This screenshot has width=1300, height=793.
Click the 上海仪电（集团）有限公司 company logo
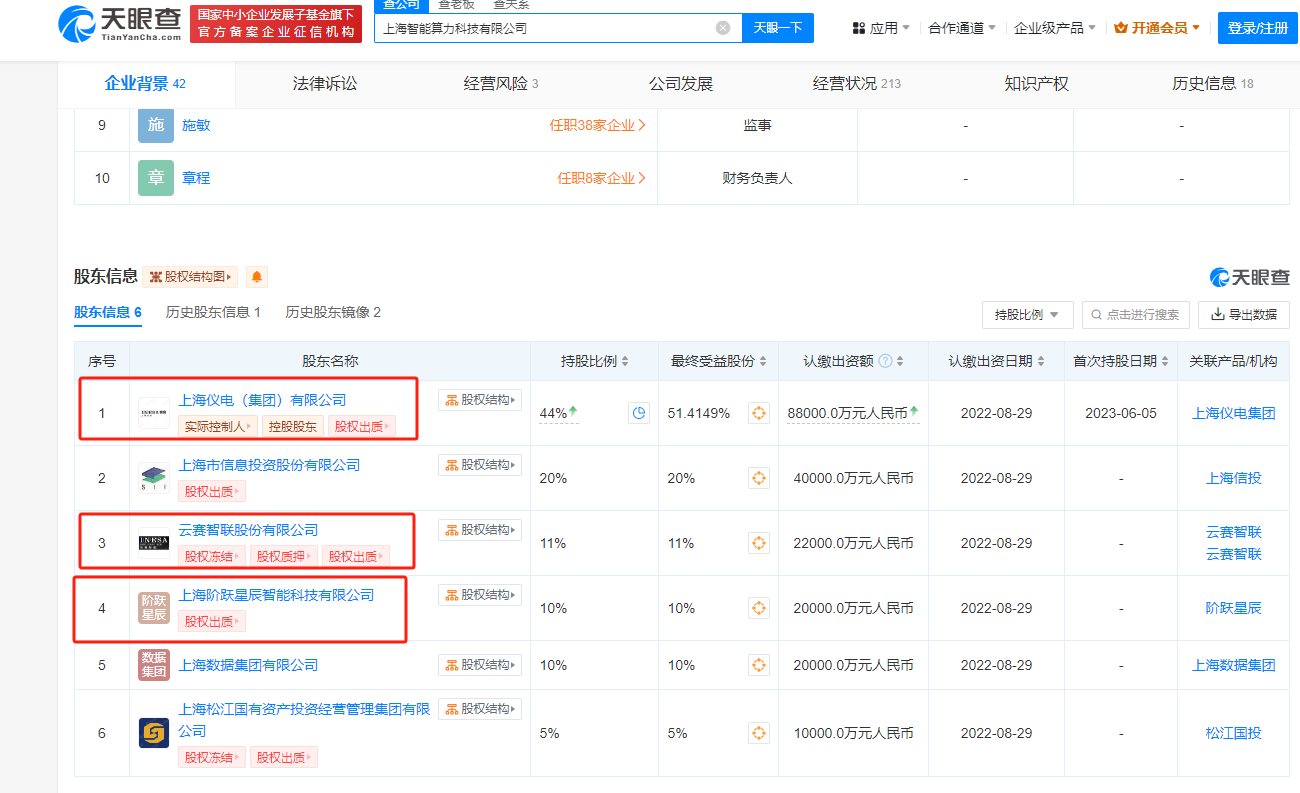[x=154, y=413]
